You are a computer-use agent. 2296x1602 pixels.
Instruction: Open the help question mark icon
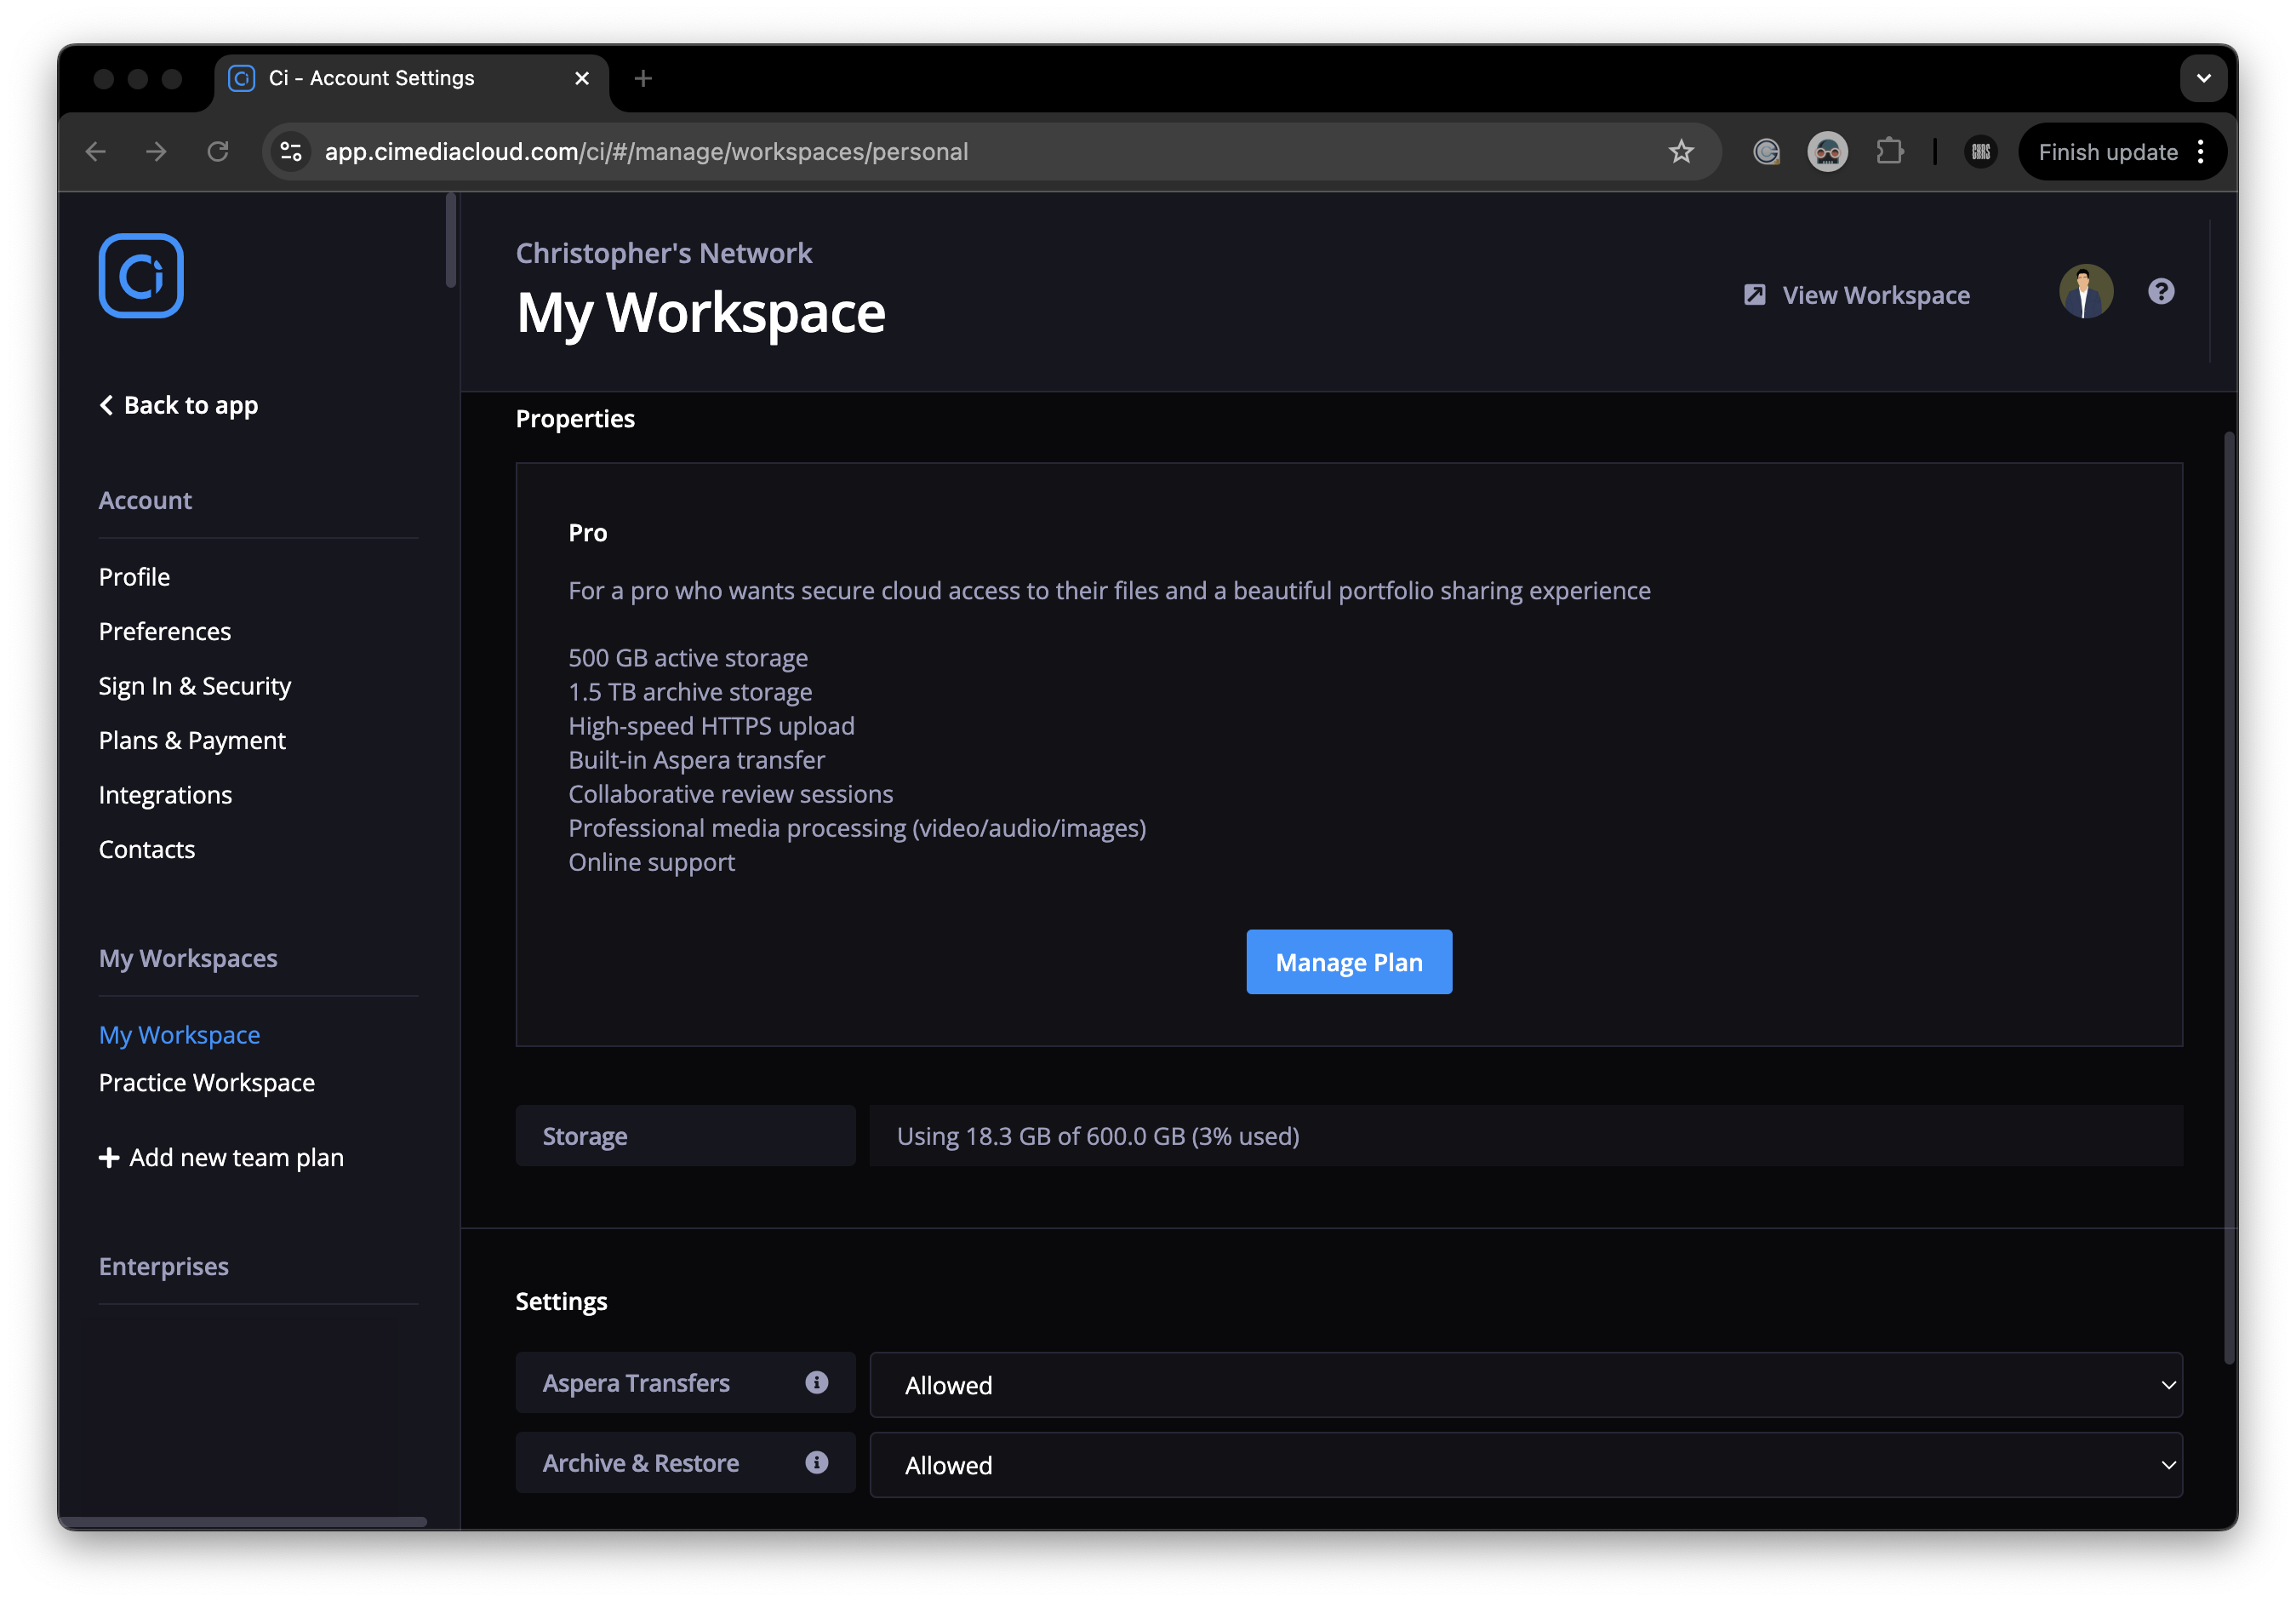(x=2161, y=291)
